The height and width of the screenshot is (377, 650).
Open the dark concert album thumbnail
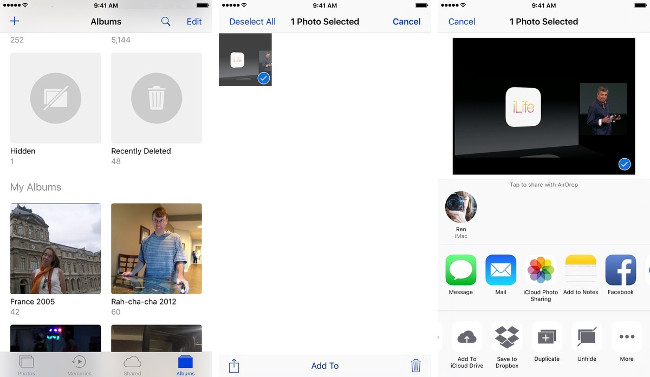click(x=56, y=338)
